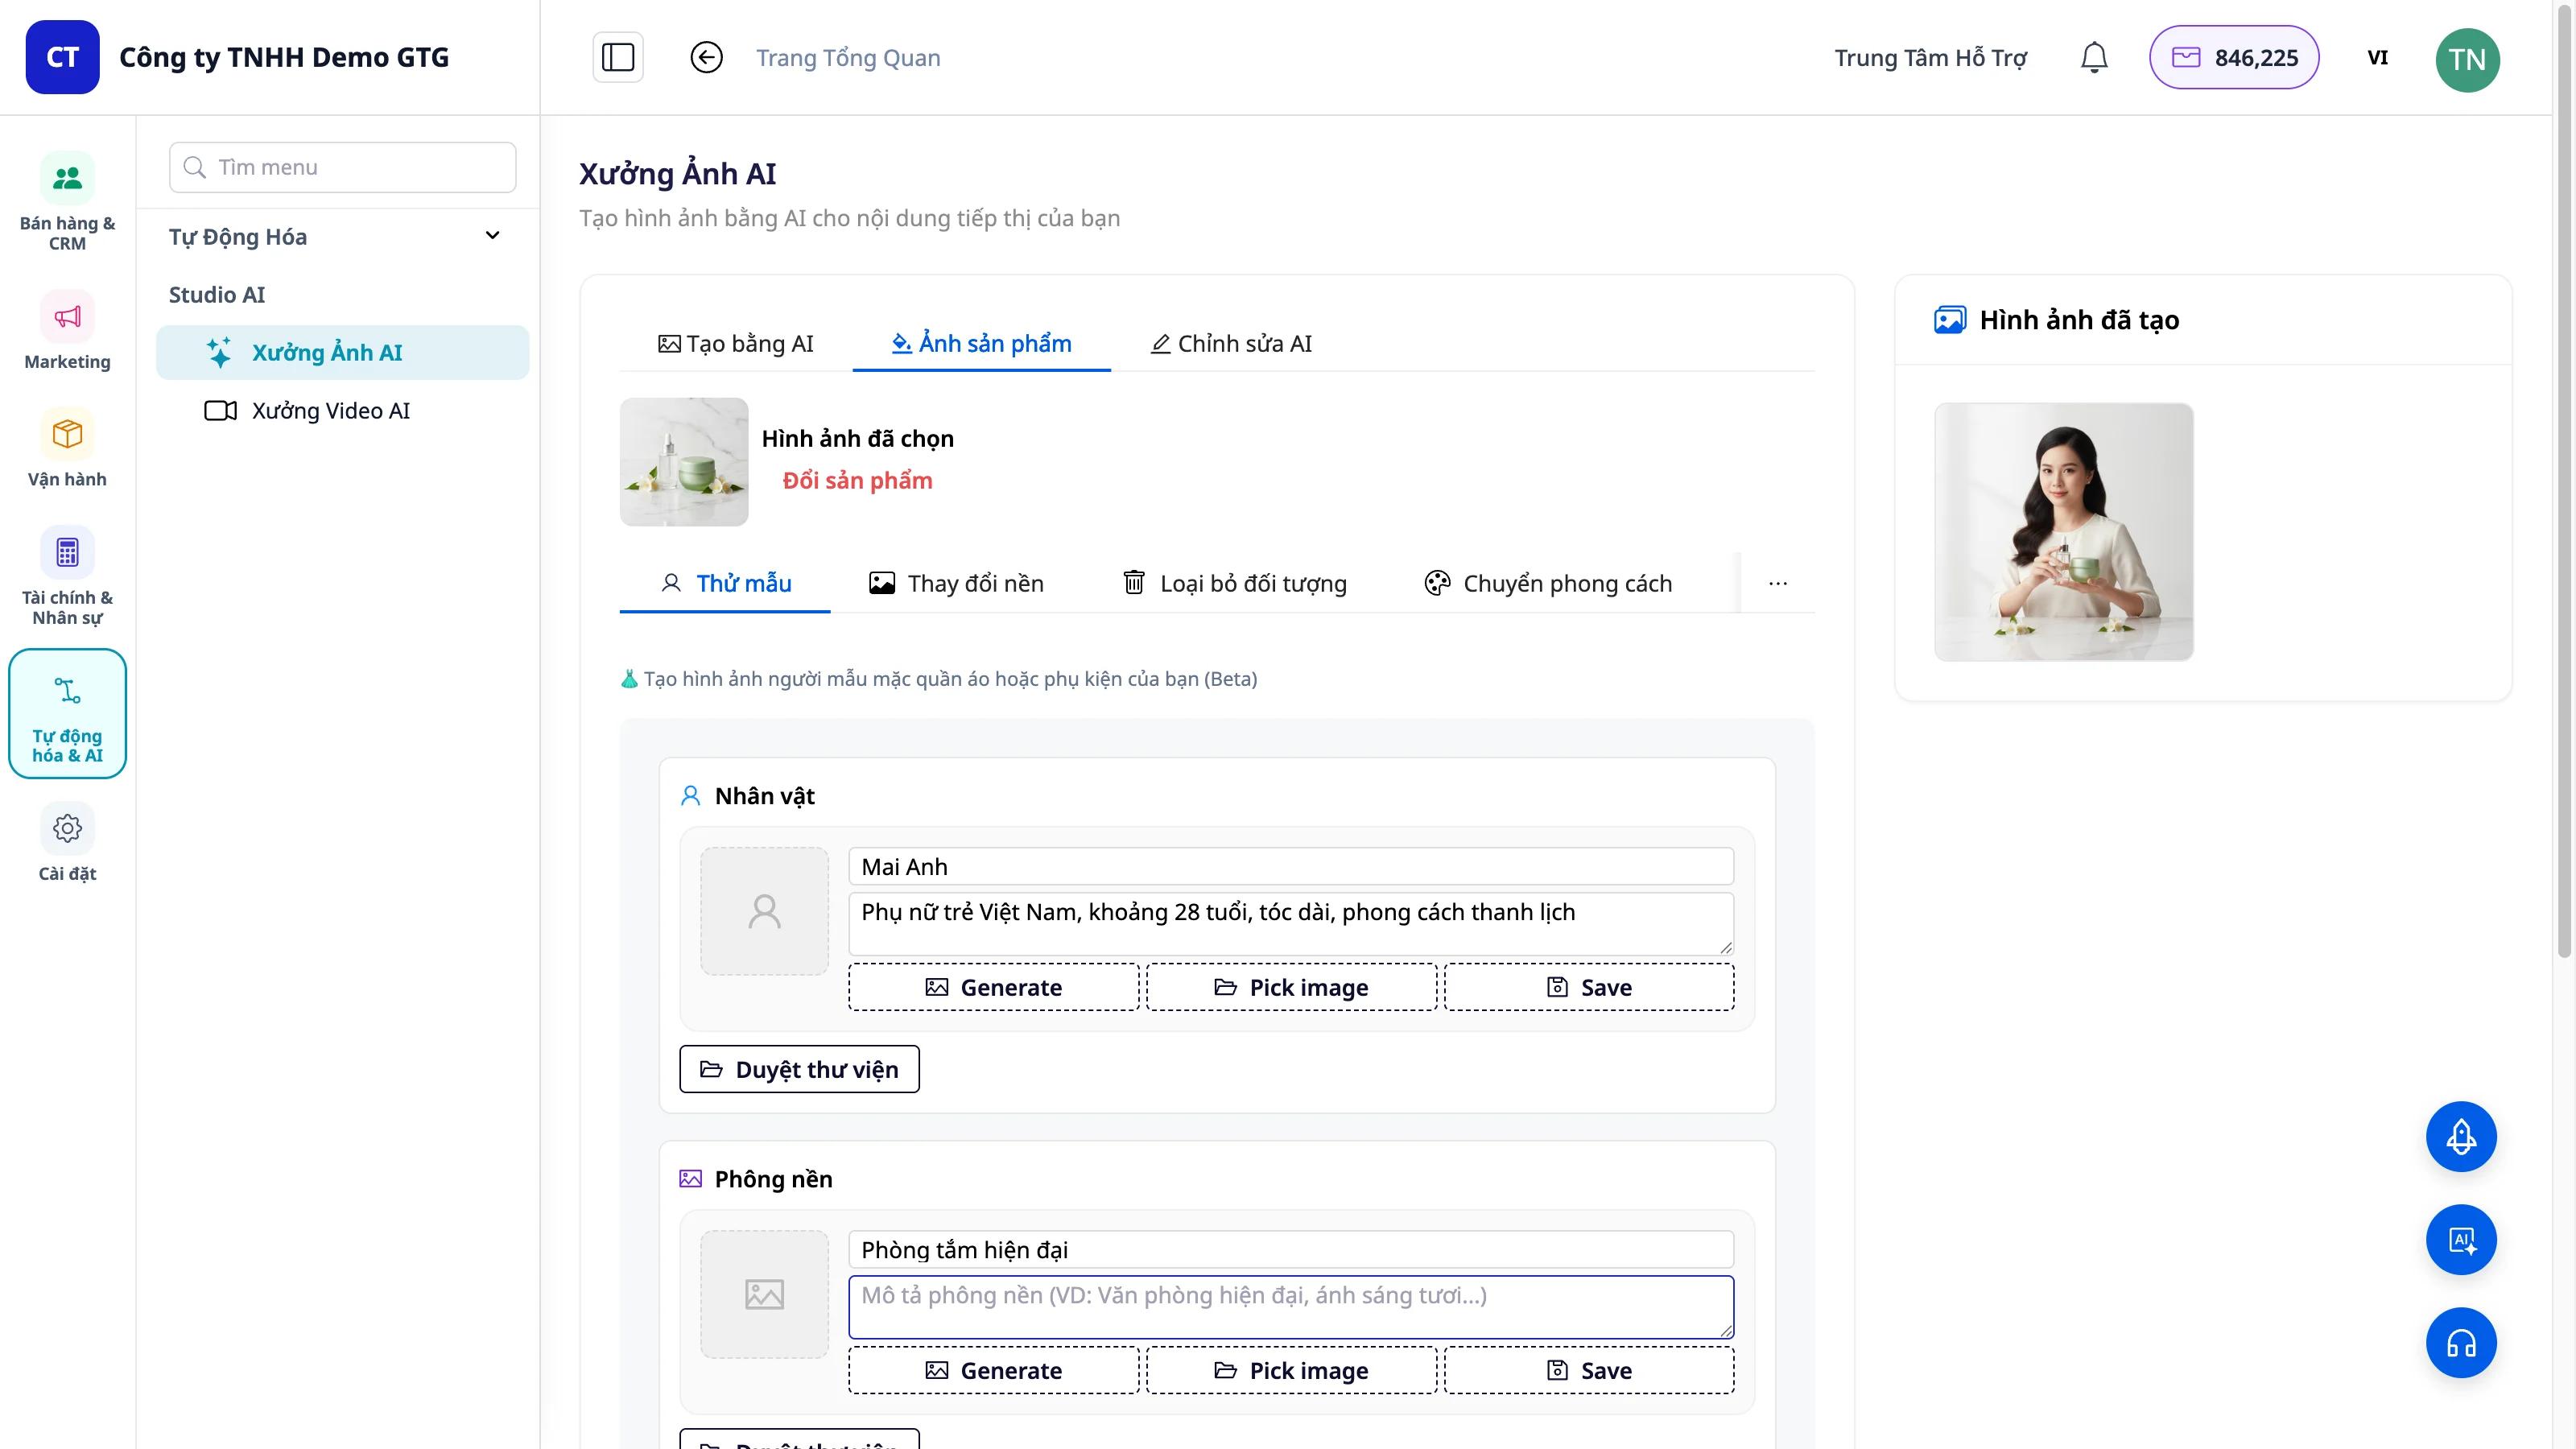Click the headset support floating button
Image resolution: width=2576 pixels, height=1449 pixels.
pos(2461,1343)
